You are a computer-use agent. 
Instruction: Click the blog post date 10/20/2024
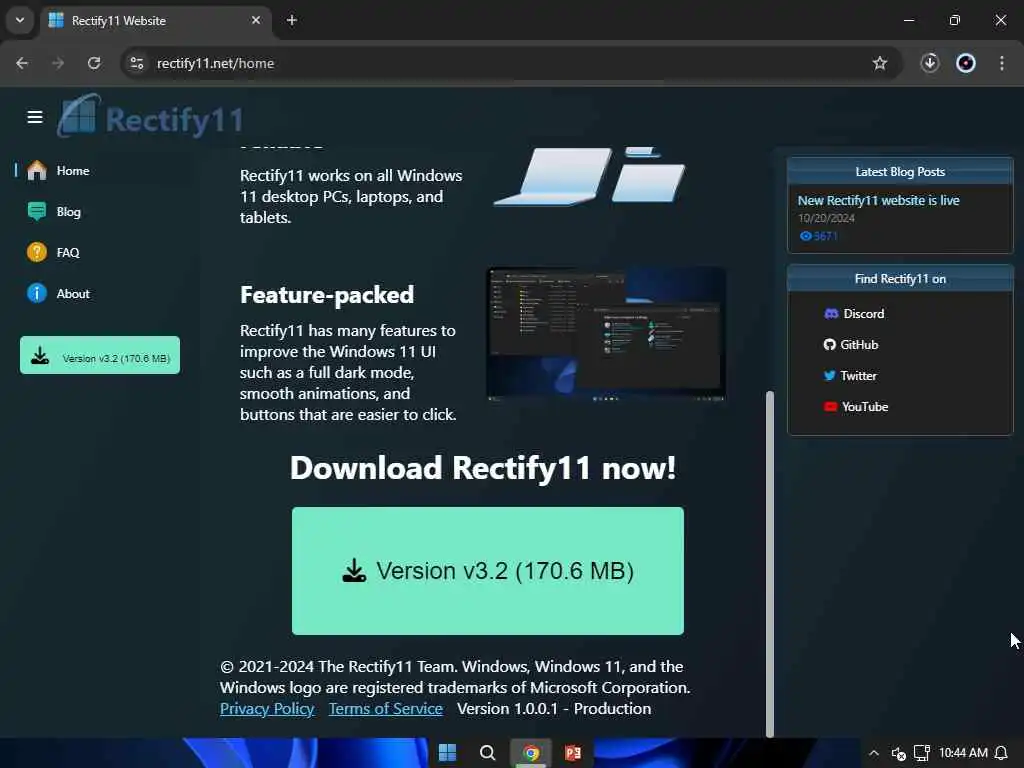[x=826, y=218]
